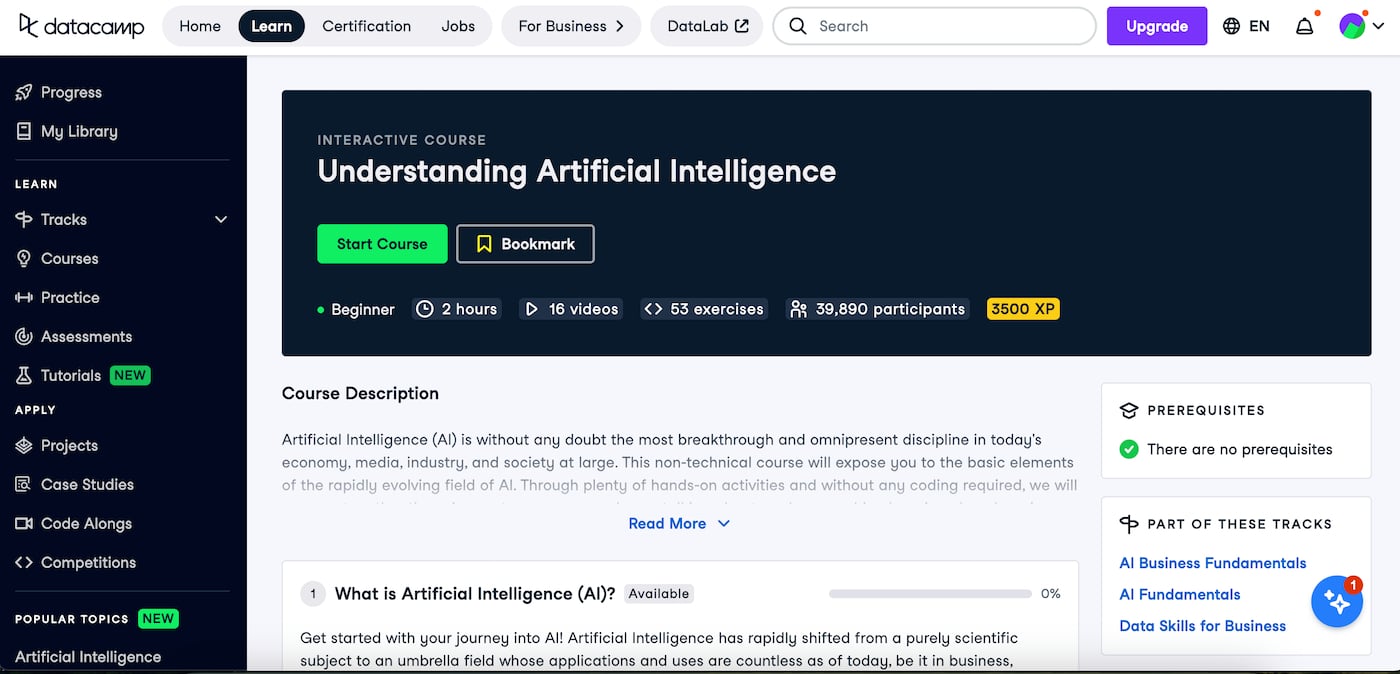This screenshot has width=1400, height=674.
Task: Open notifications via the bell icon
Action: tap(1305, 26)
